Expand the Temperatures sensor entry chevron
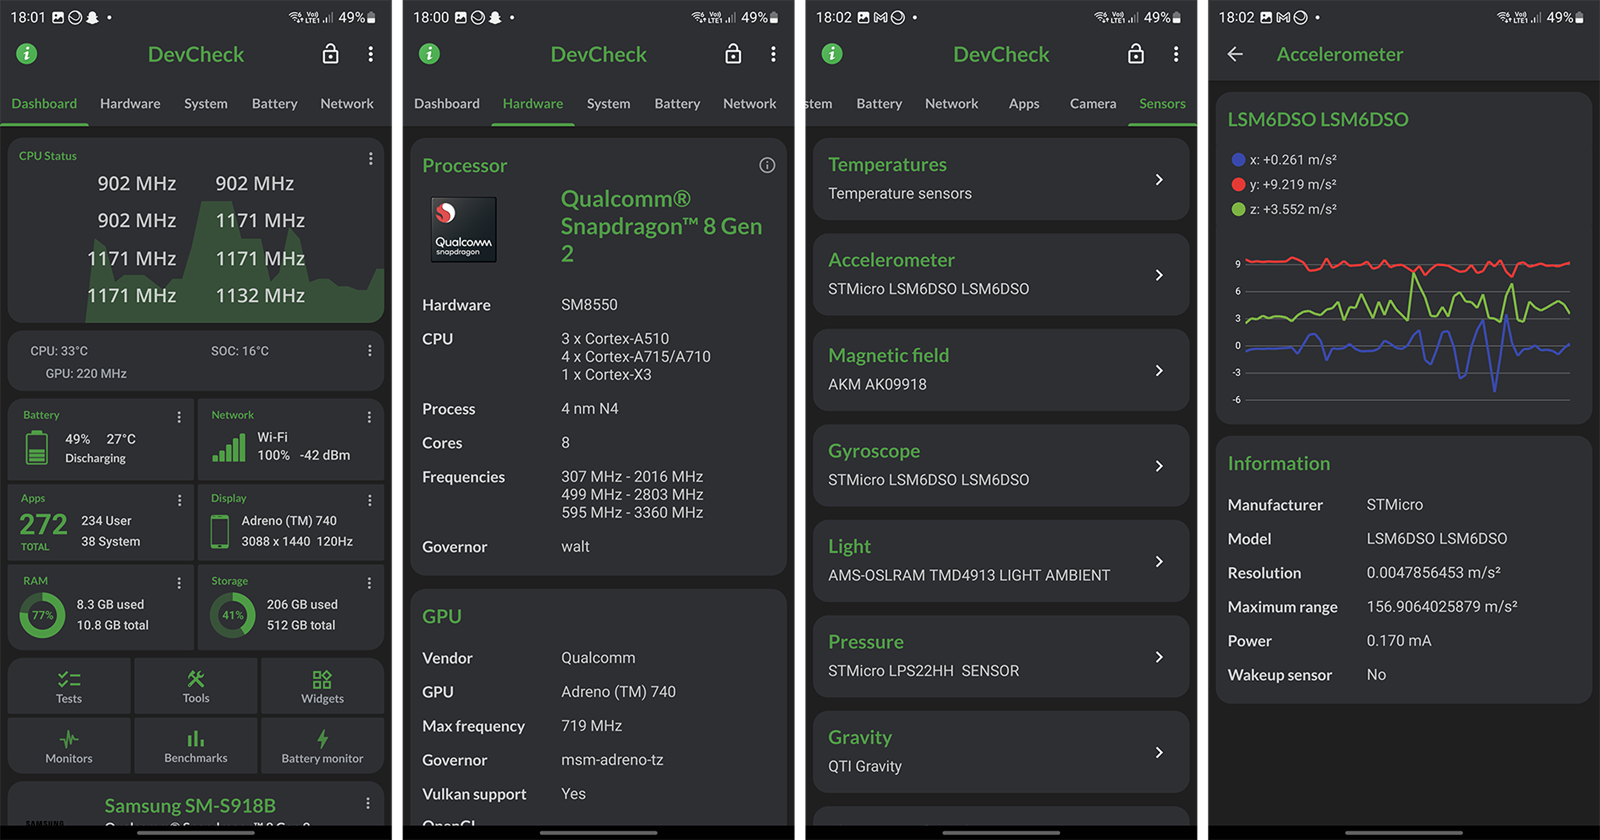 coord(1159,180)
